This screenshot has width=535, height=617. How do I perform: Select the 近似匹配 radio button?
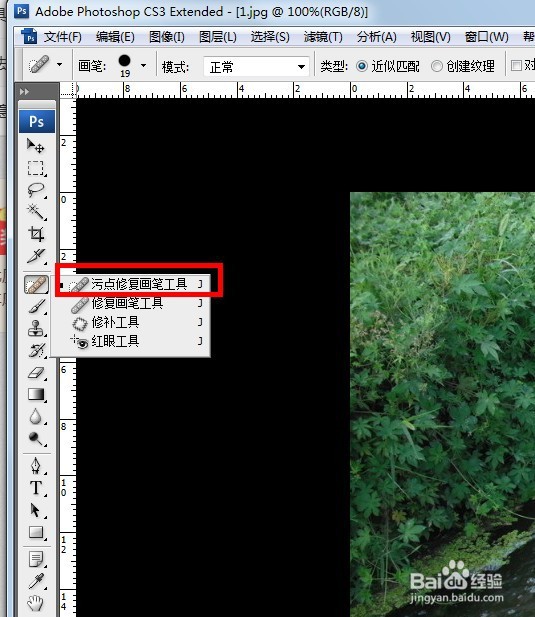point(362,66)
